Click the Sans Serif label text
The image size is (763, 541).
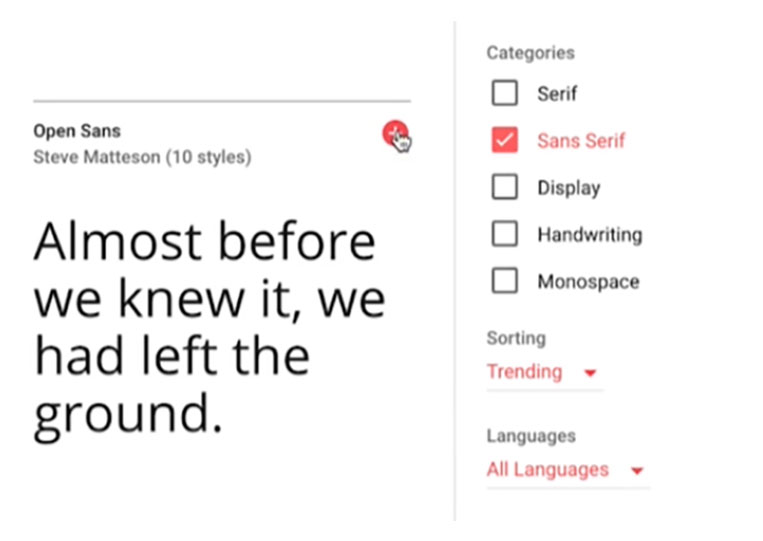[x=581, y=141]
